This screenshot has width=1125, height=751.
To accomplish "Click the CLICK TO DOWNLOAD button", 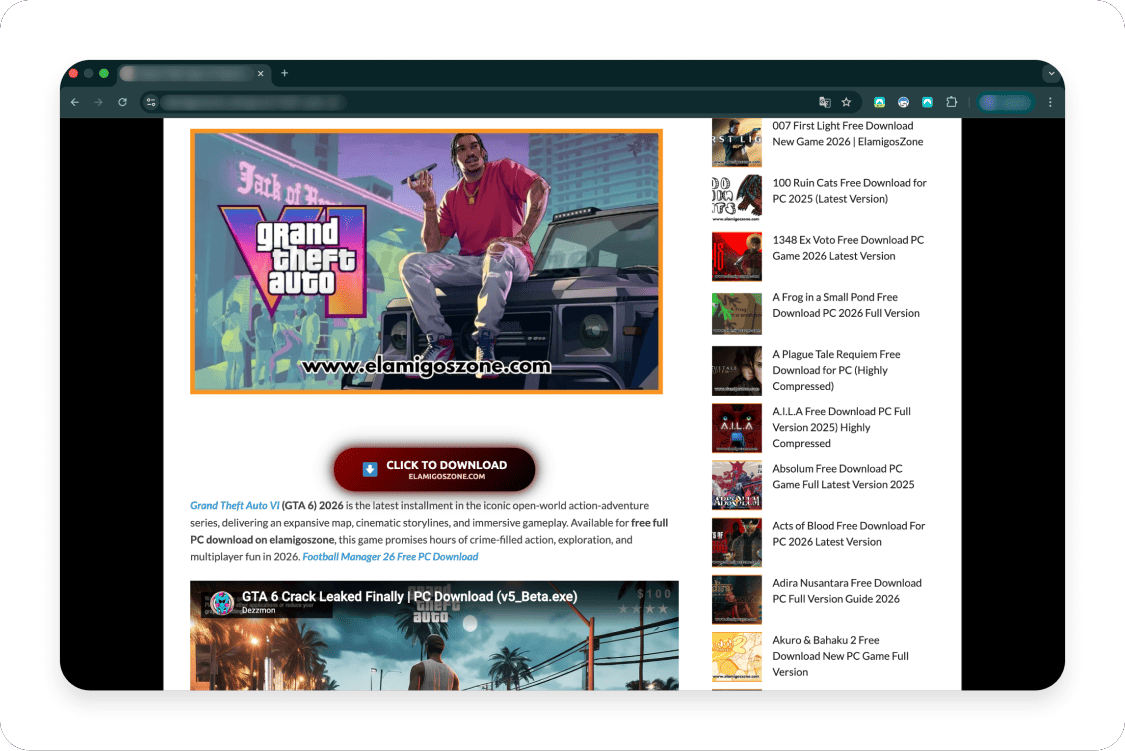I will point(434,470).
